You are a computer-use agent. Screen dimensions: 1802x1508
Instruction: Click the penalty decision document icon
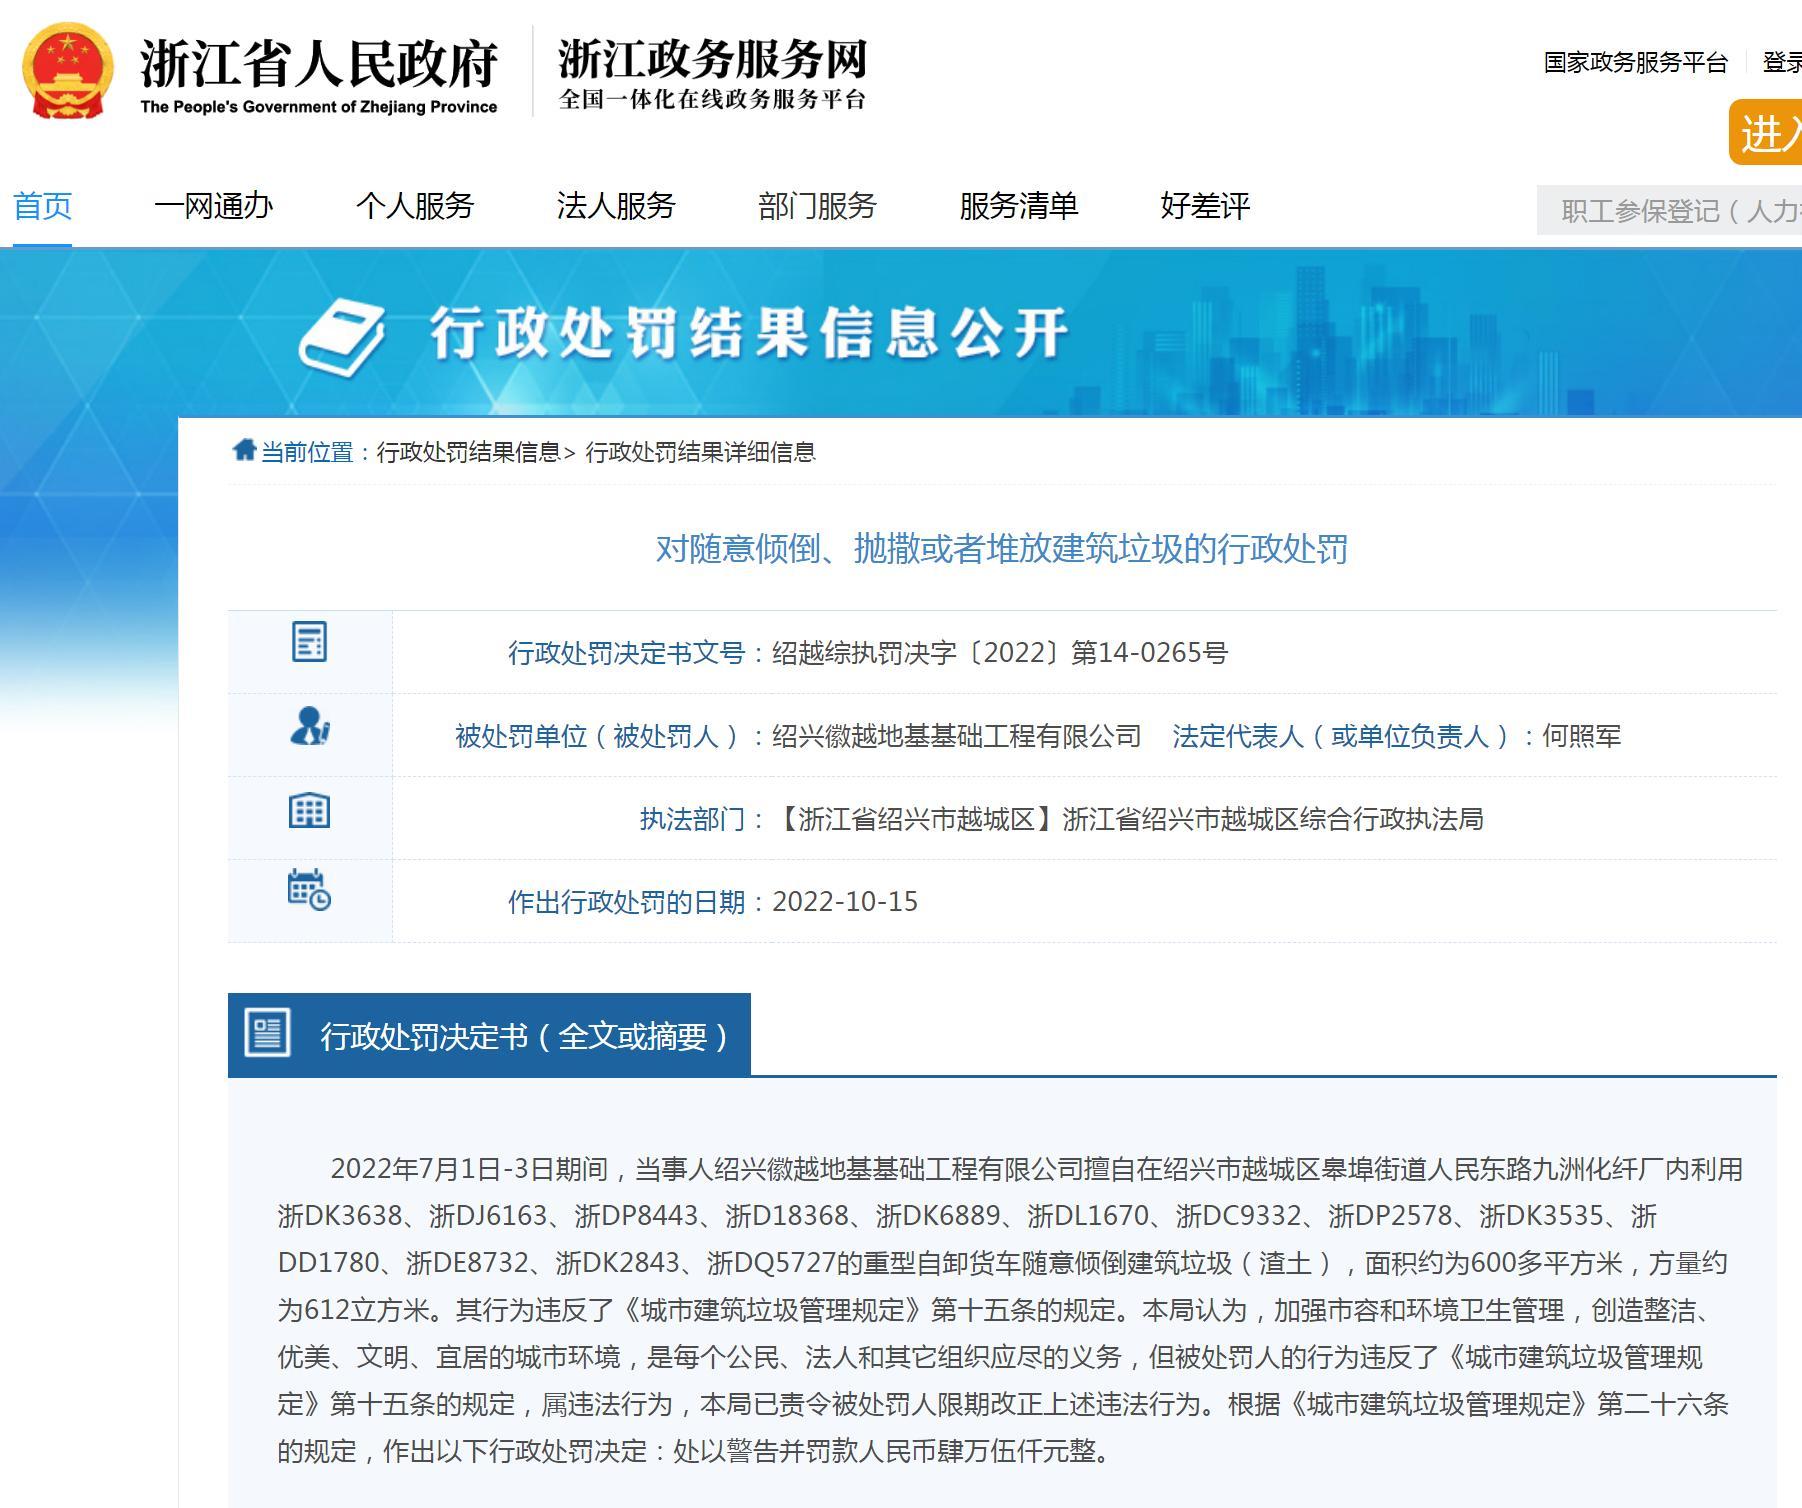(x=267, y=1033)
